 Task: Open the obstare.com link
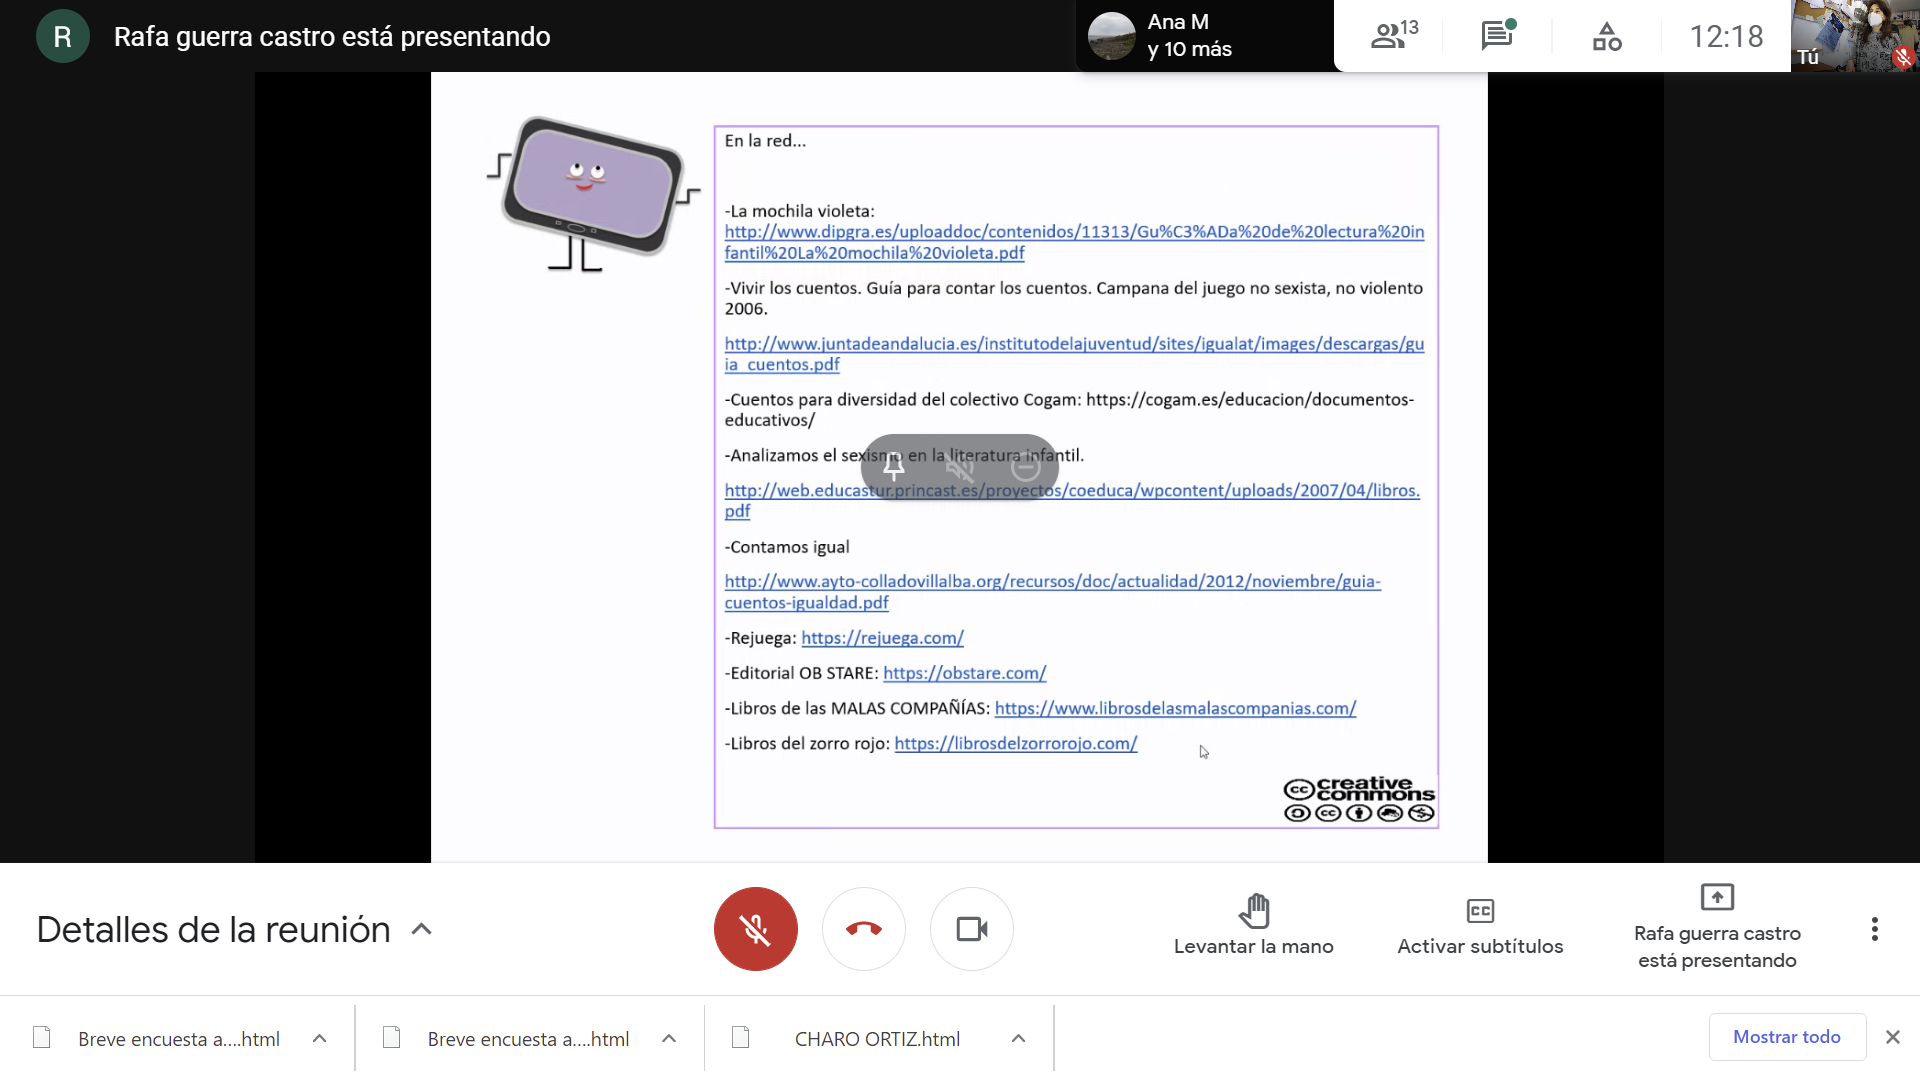pyautogui.click(x=964, y=673)
